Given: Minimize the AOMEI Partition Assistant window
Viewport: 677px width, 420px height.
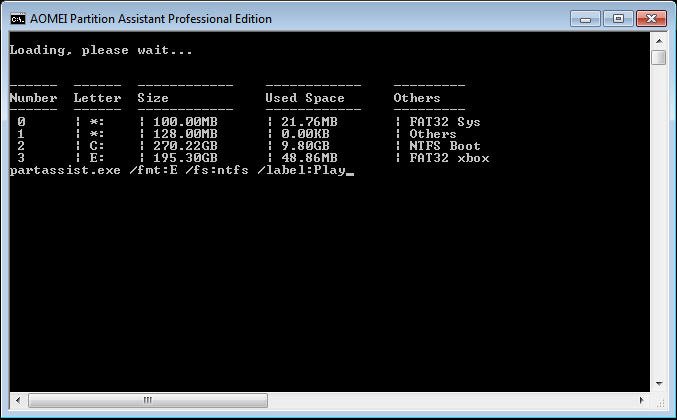Looking at the screenshot, I should point(585,19).
